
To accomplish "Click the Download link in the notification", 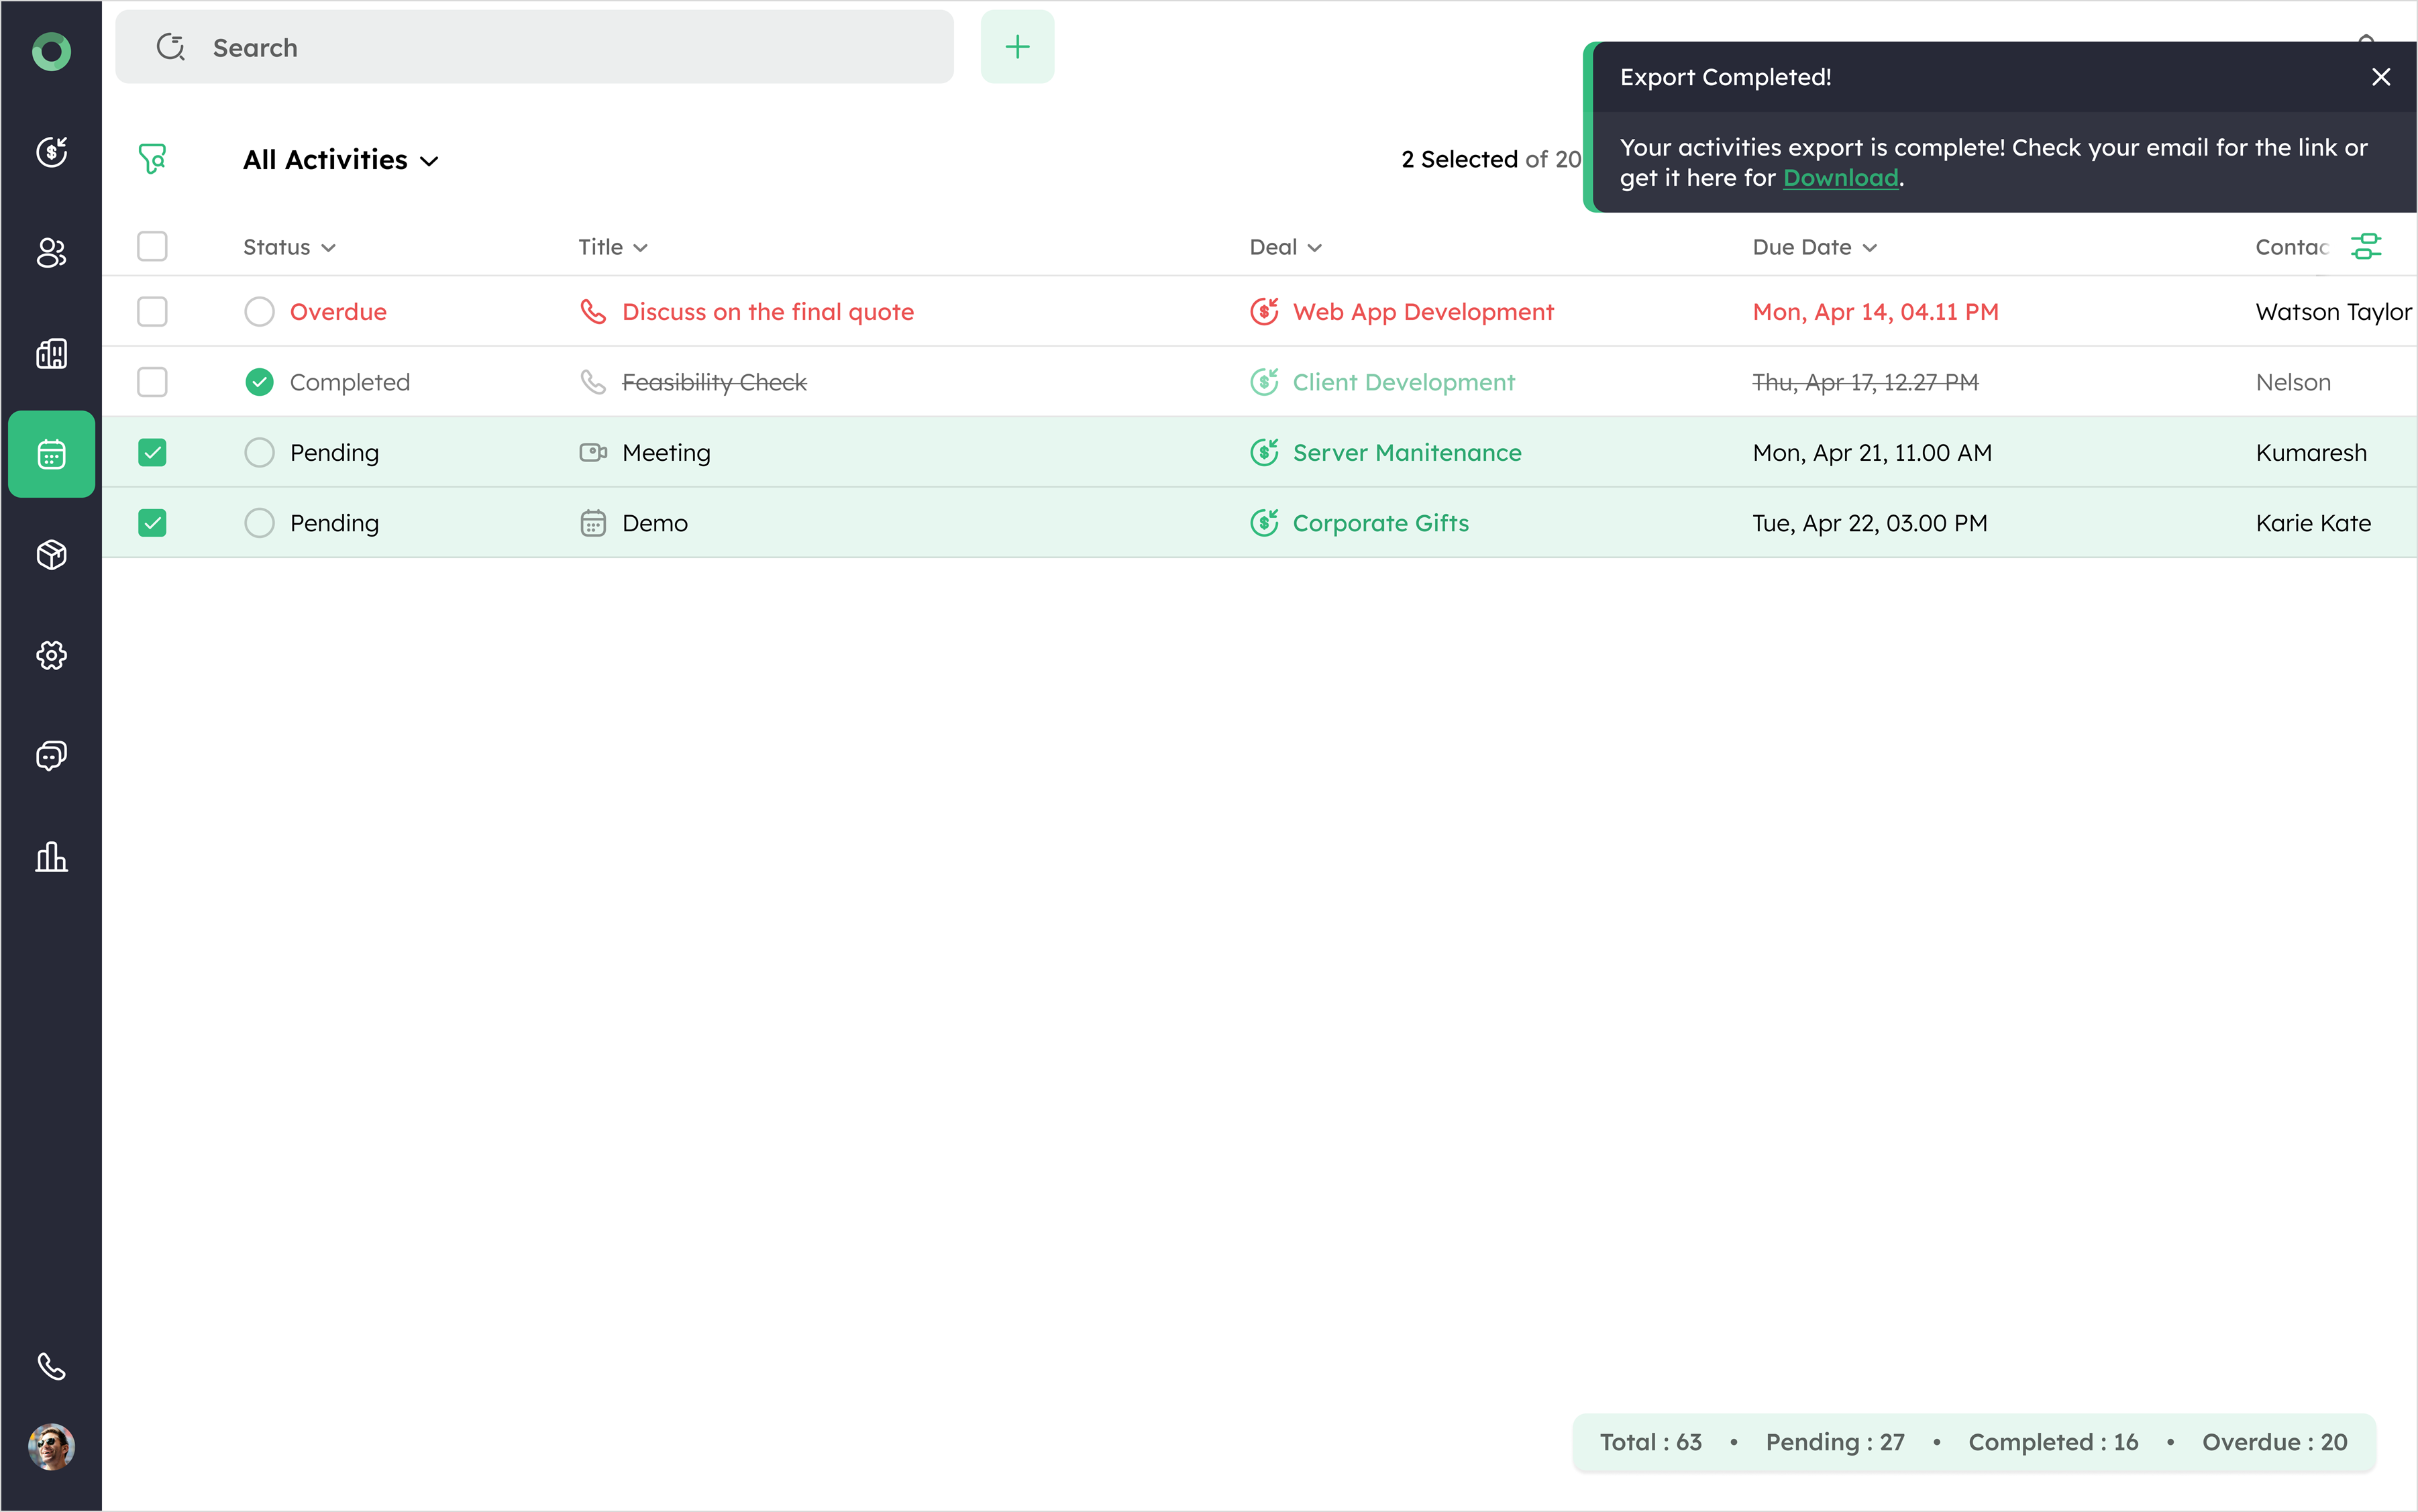I will [1840, 178].
